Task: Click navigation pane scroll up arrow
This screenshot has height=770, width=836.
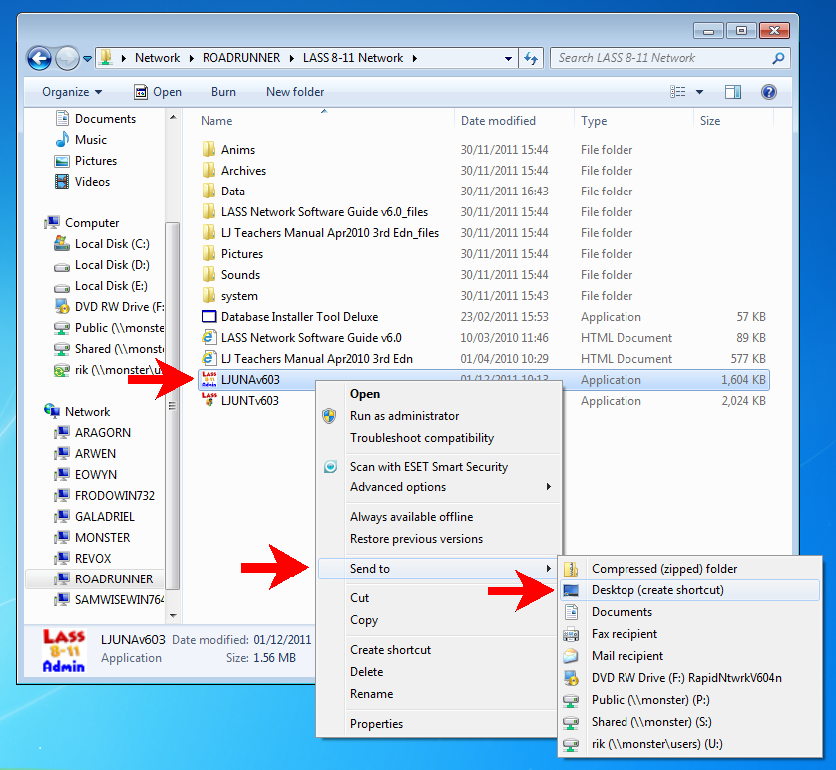Action: pyautogui.click(x=173, y=117)
